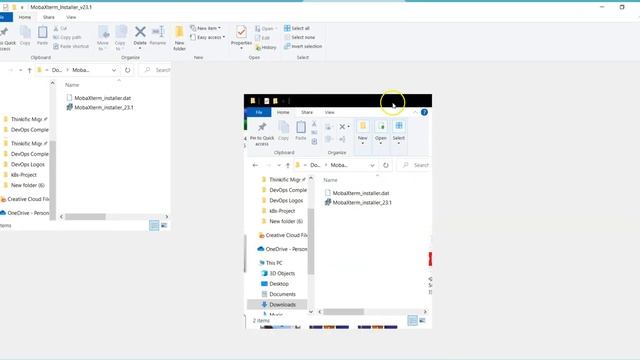Collapse the ribbon in the front window
Screen dimensions: 640x360
pyautogui.click(x=415, y=112)
